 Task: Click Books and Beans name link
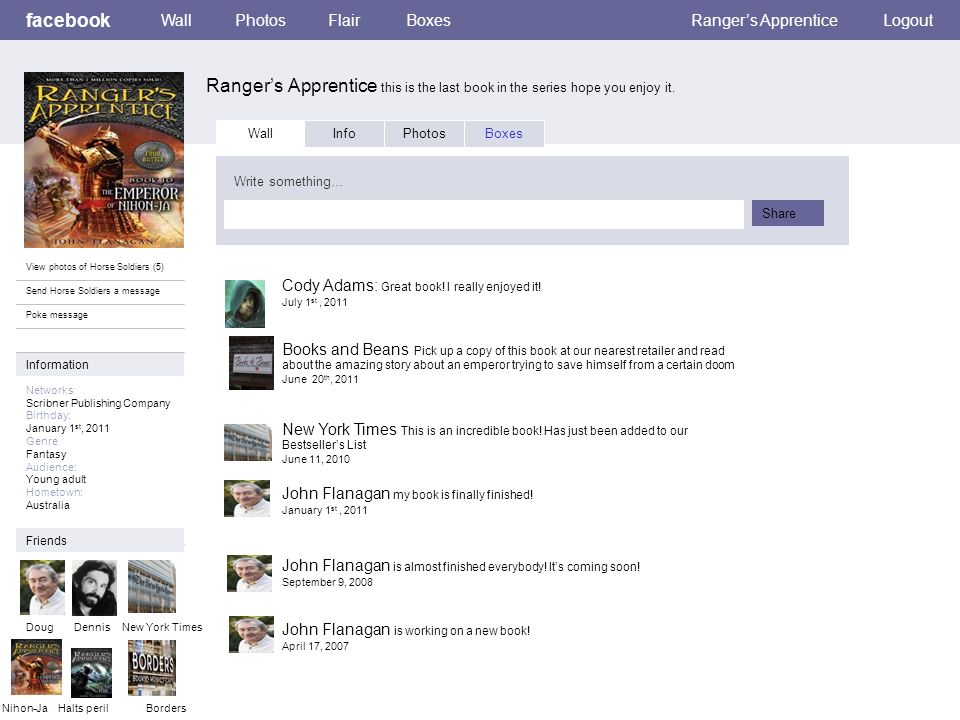[345, 349]
